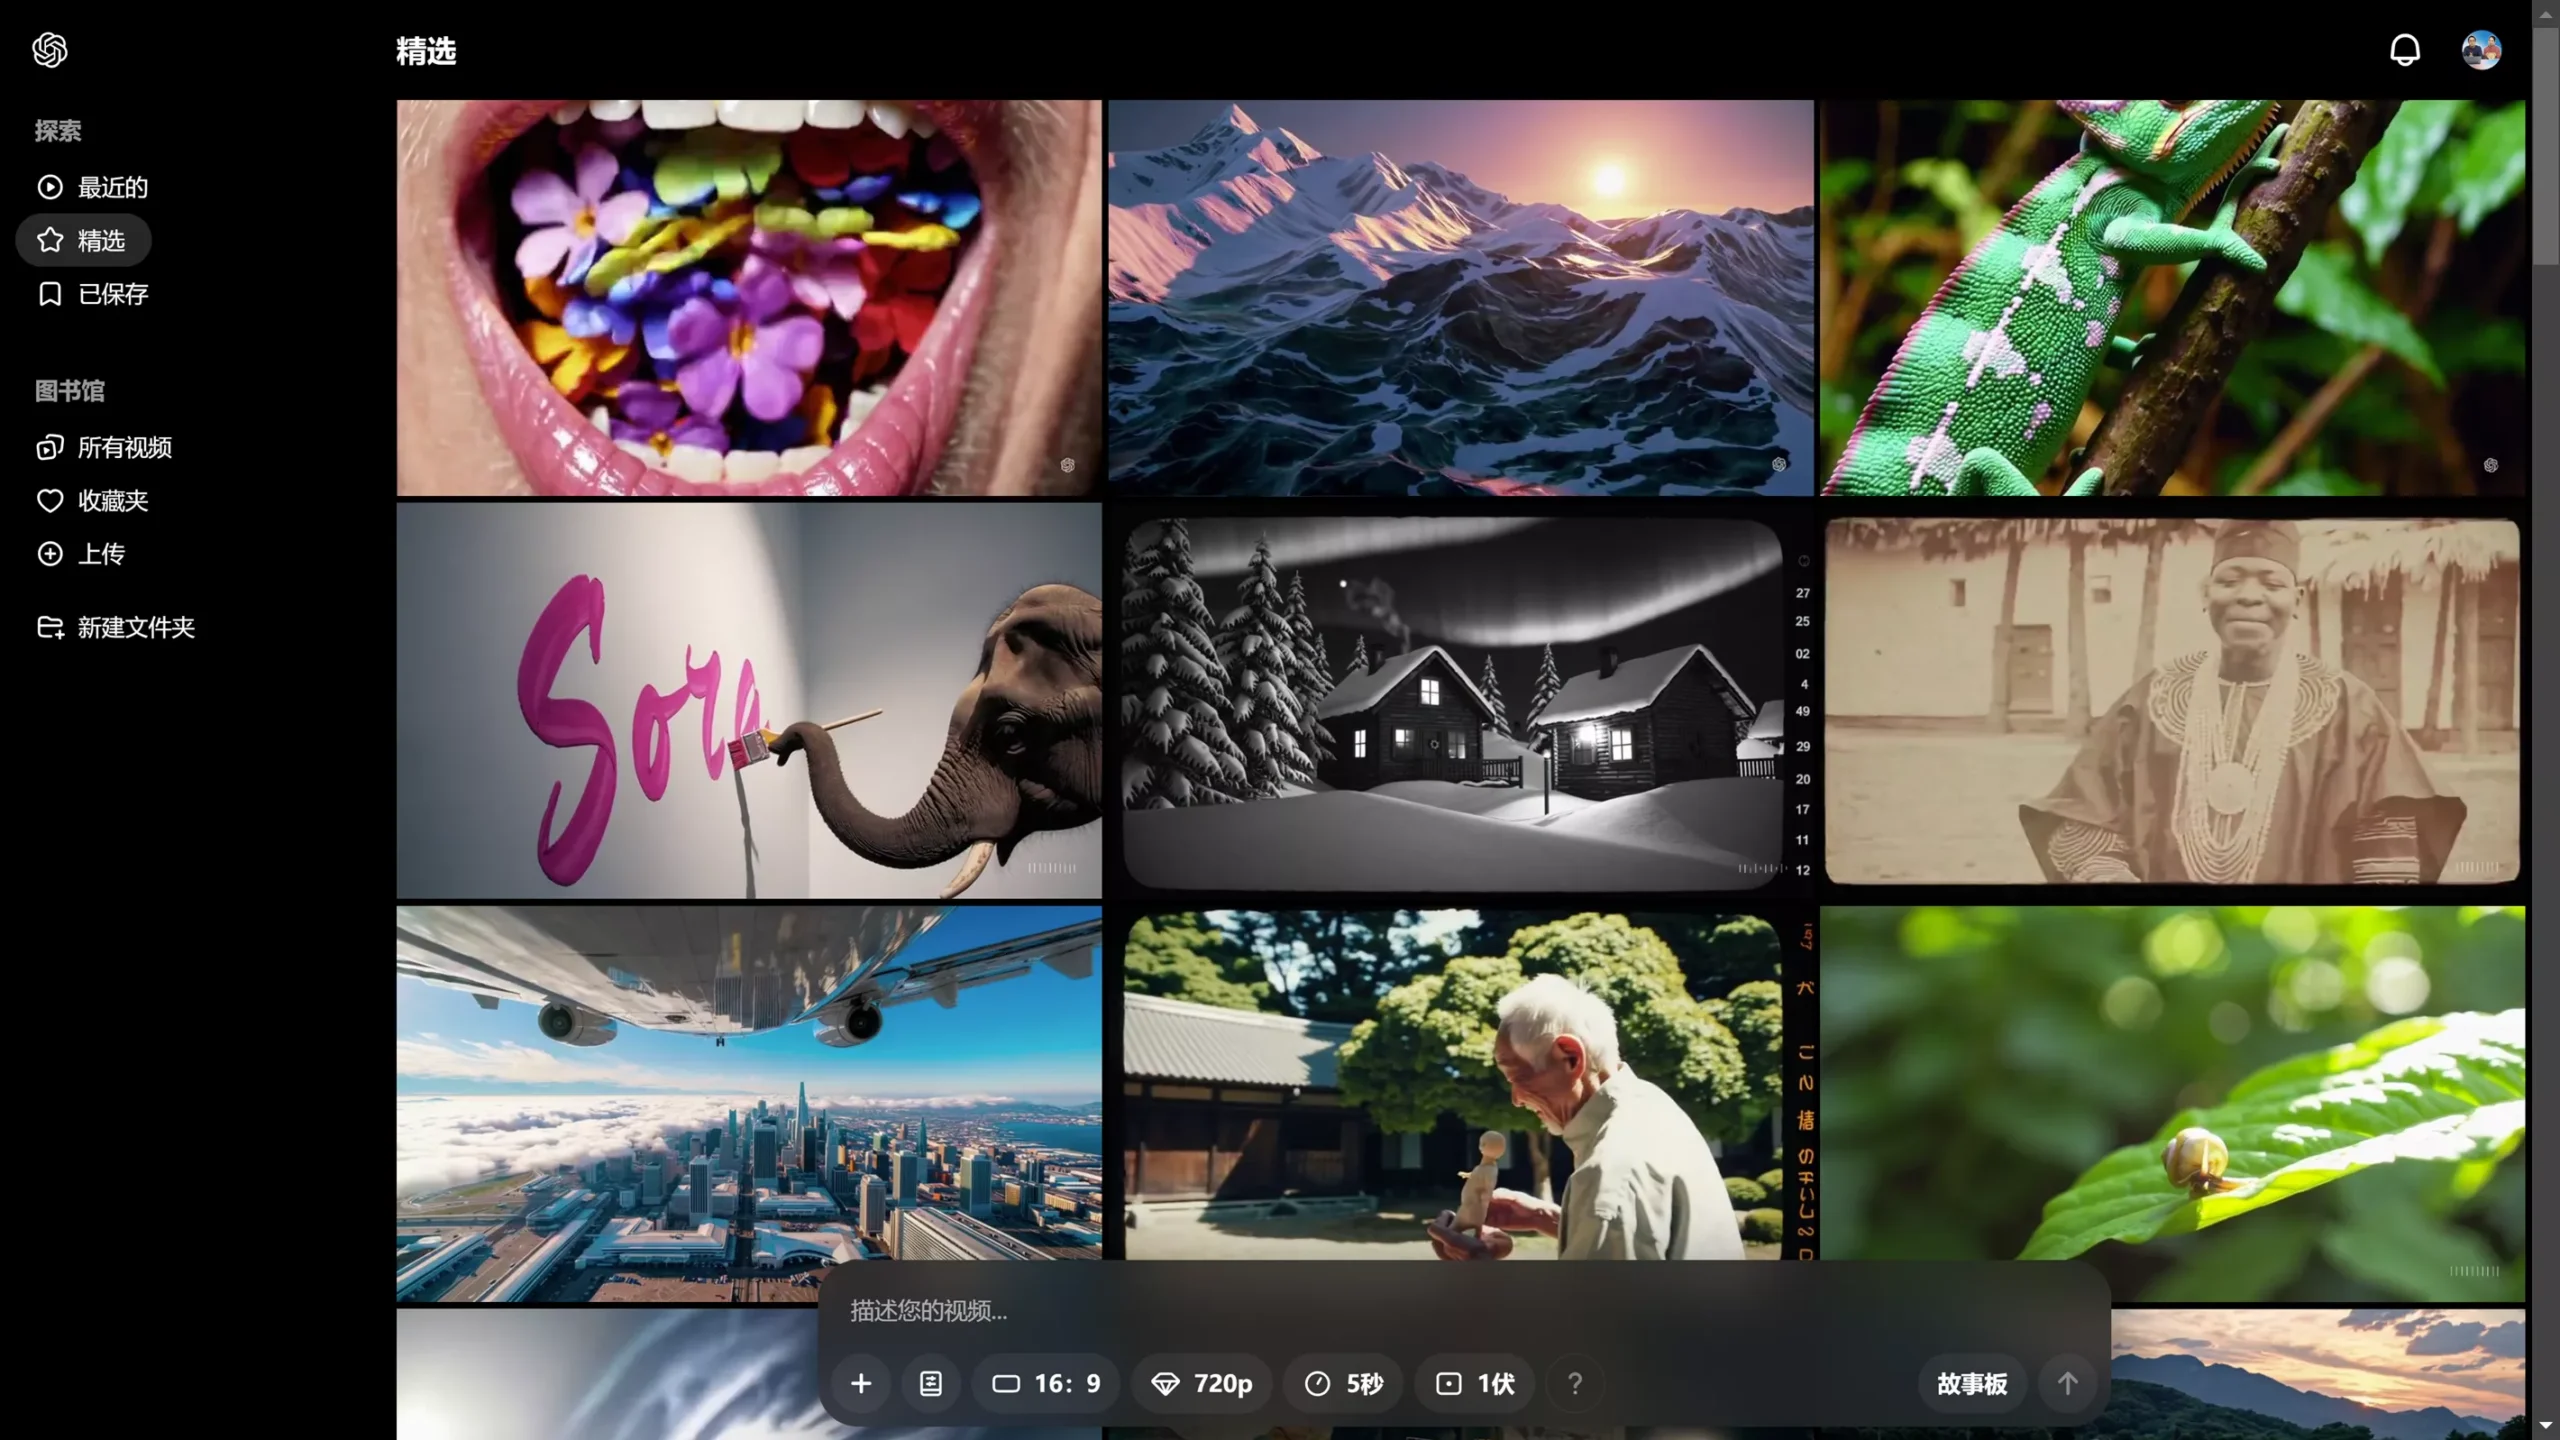
Task: Expand the 16:9 aspect ratio dropdown
Action: 1046,1383
